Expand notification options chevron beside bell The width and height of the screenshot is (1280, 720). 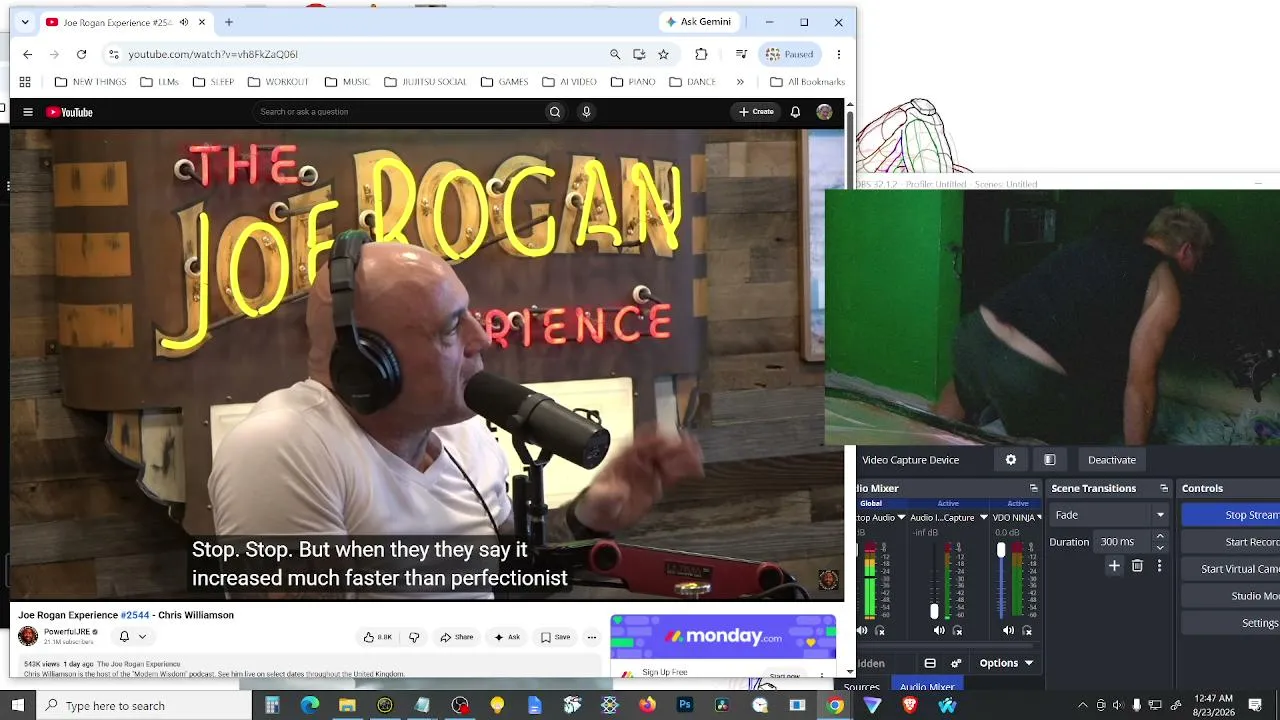142,636
